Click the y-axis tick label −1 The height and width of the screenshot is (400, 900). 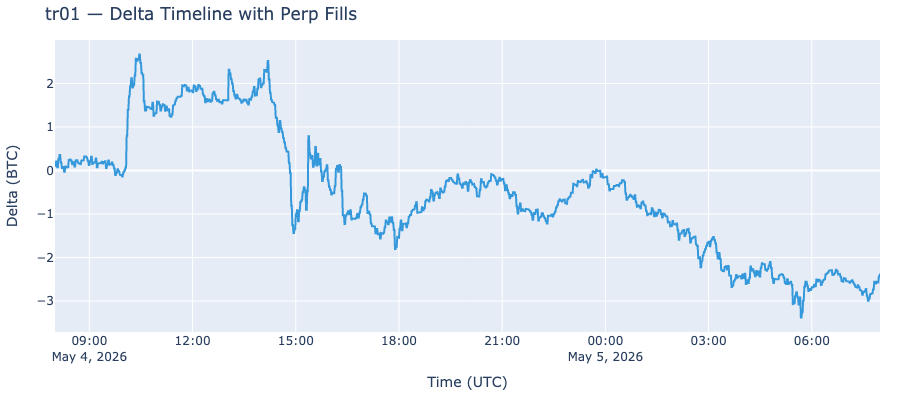(45, 214)
